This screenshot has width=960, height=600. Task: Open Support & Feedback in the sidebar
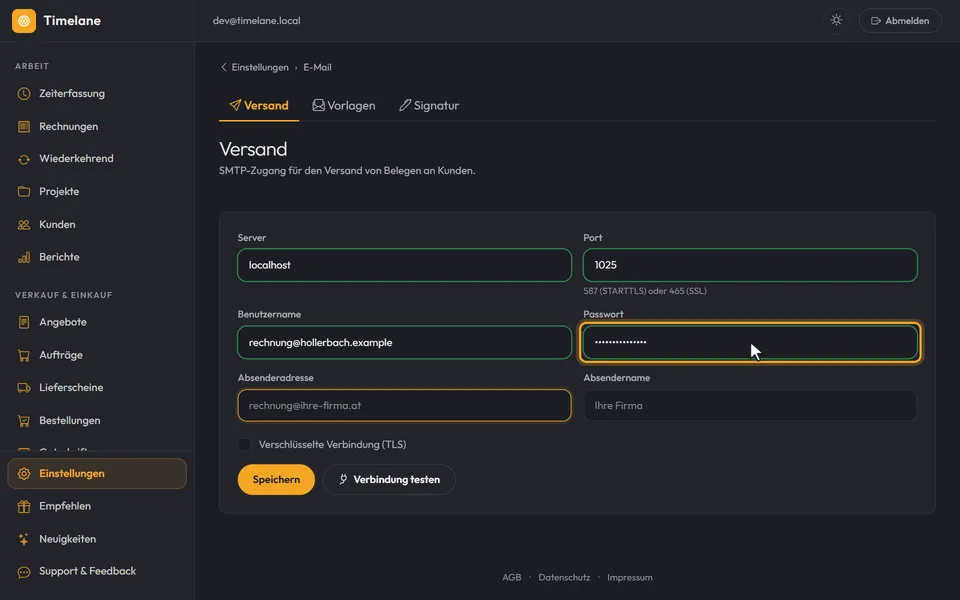(97, 571)
